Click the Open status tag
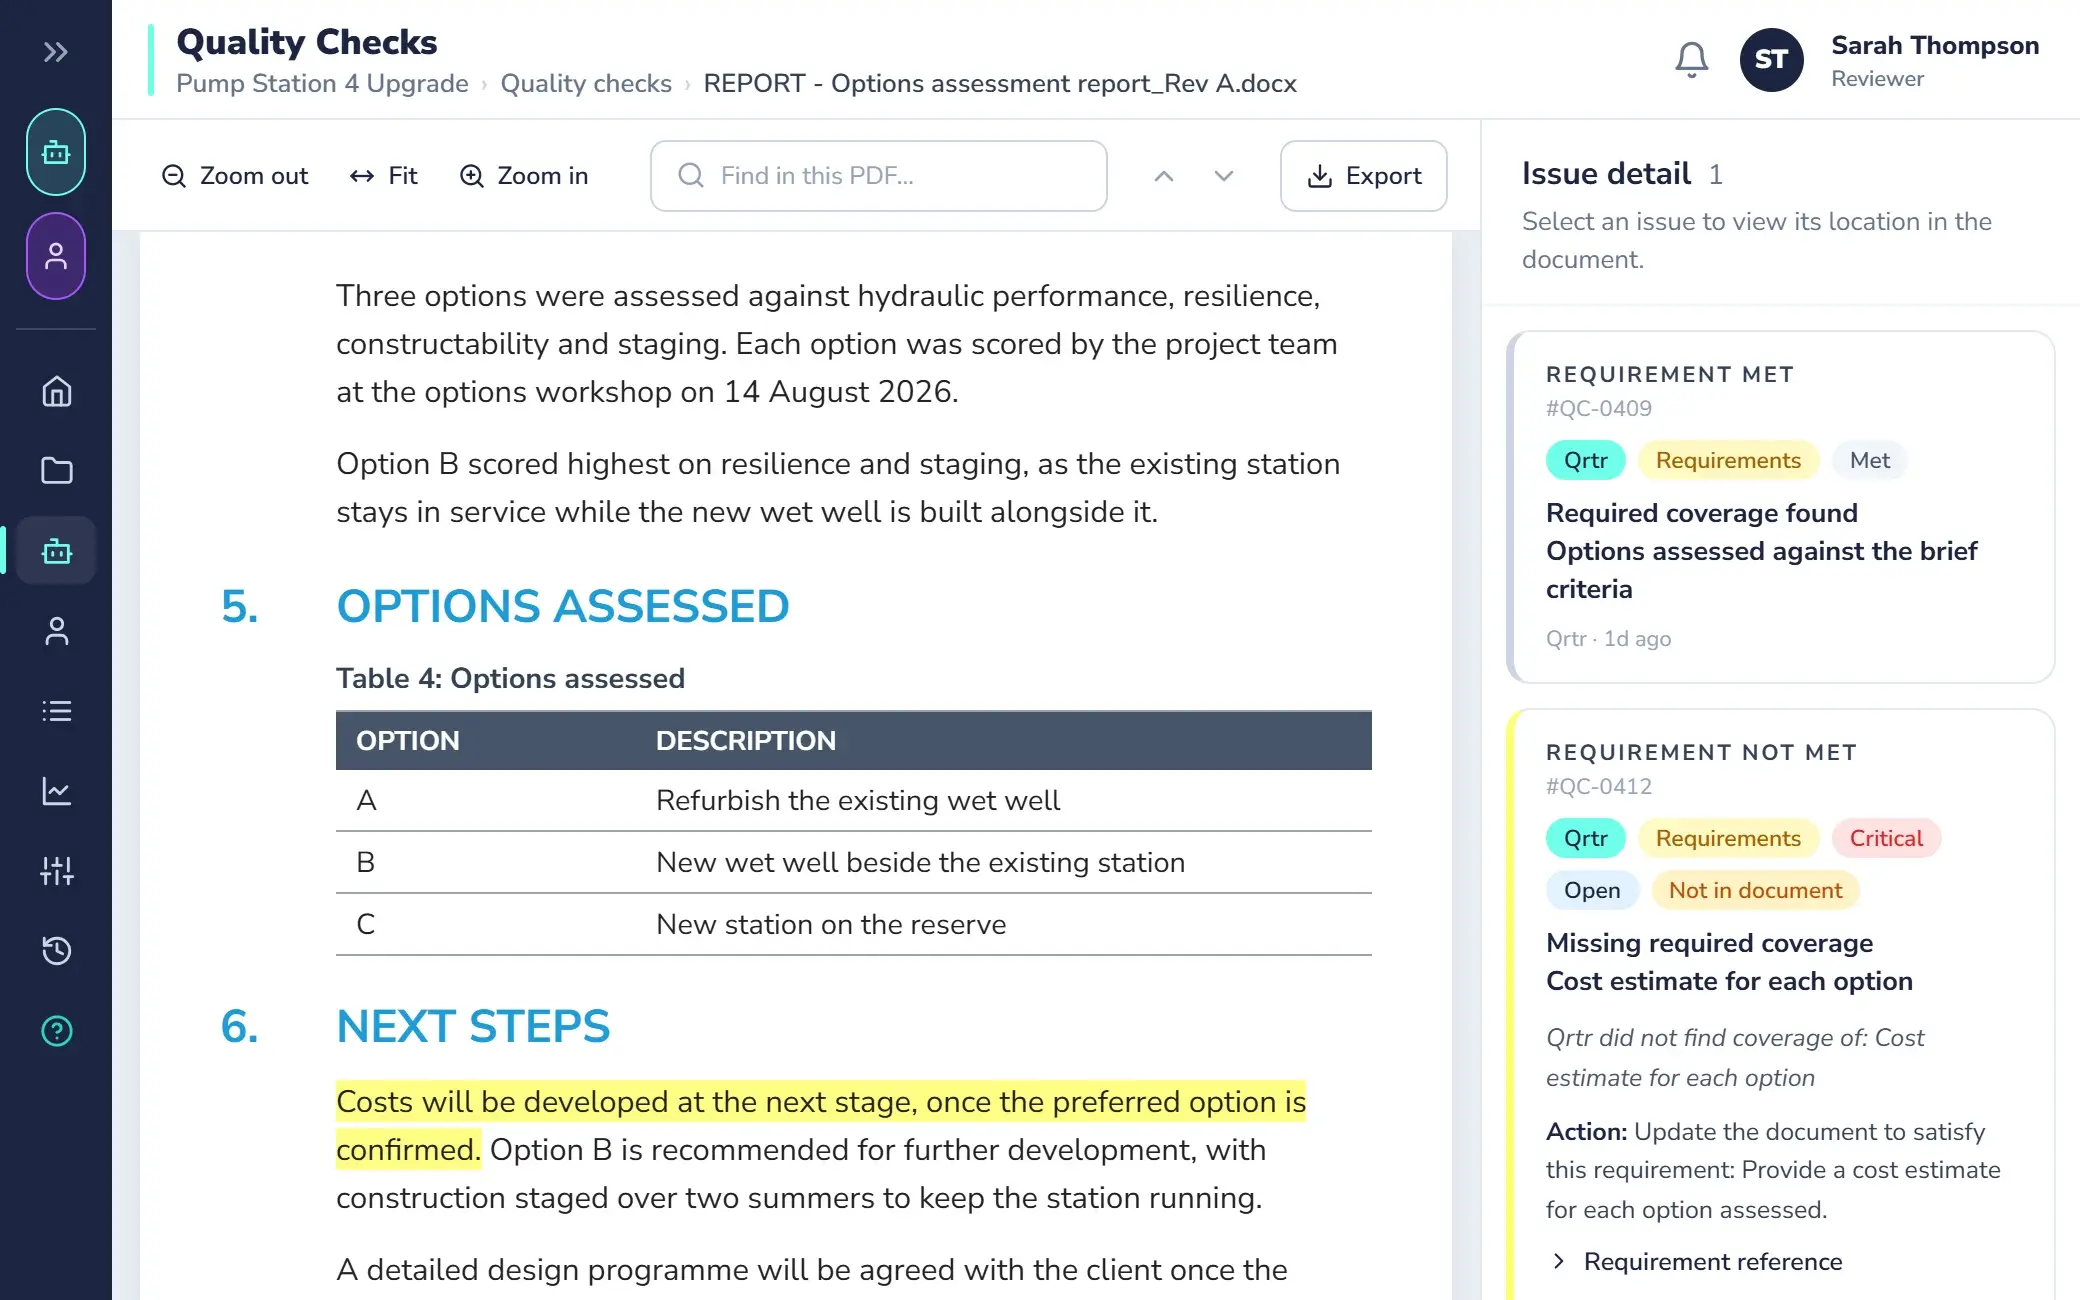This screenshot has width=2080, height=1300. [x=1592, y=890]
